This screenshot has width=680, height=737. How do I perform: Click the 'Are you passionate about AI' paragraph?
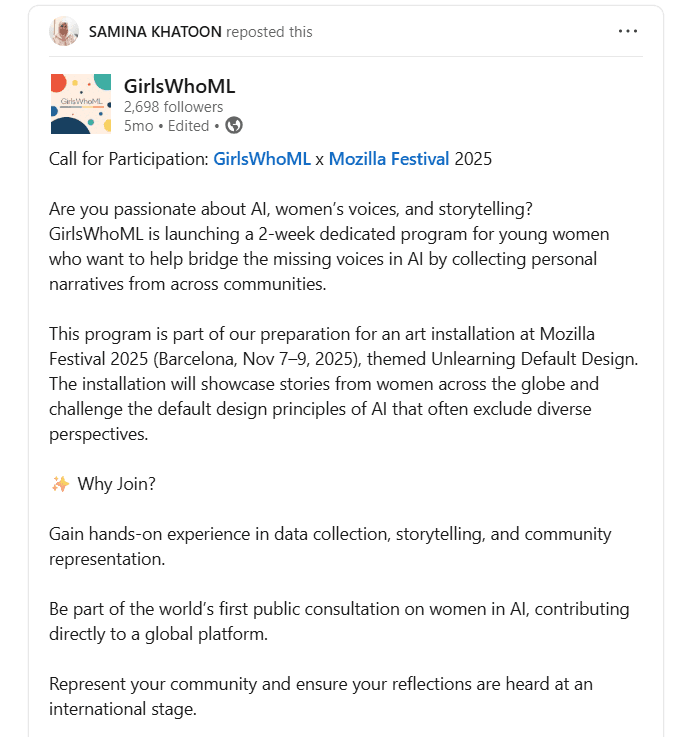click(x=330, y=246)
